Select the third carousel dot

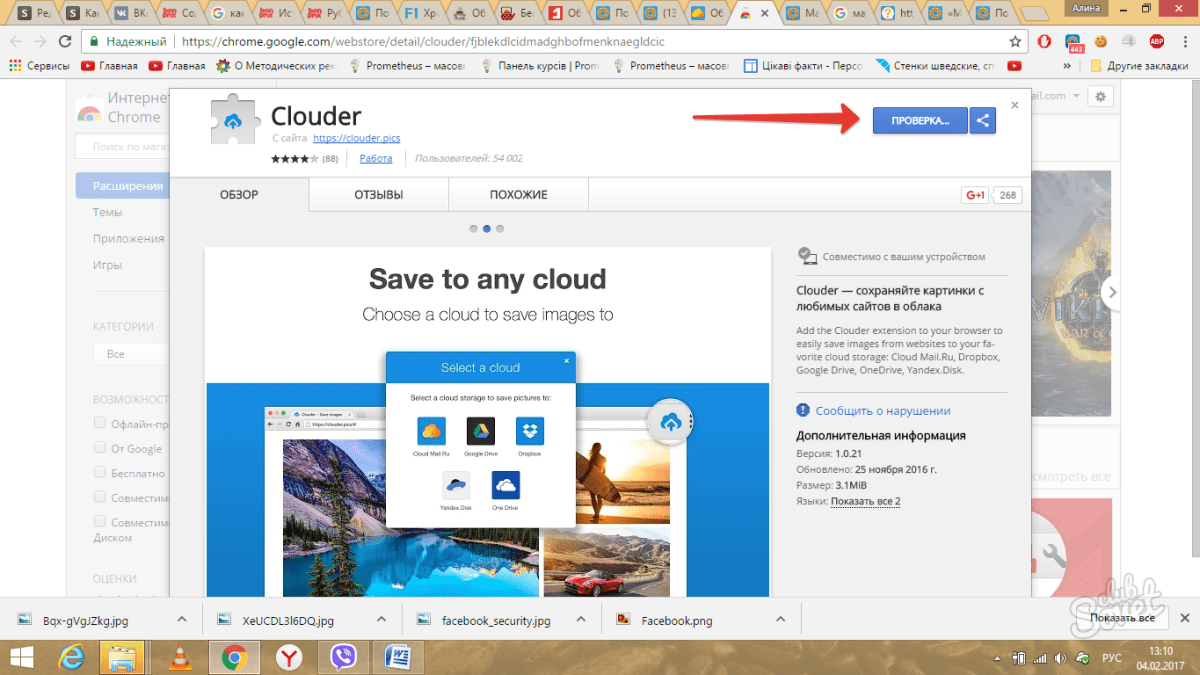coord(500,229)
